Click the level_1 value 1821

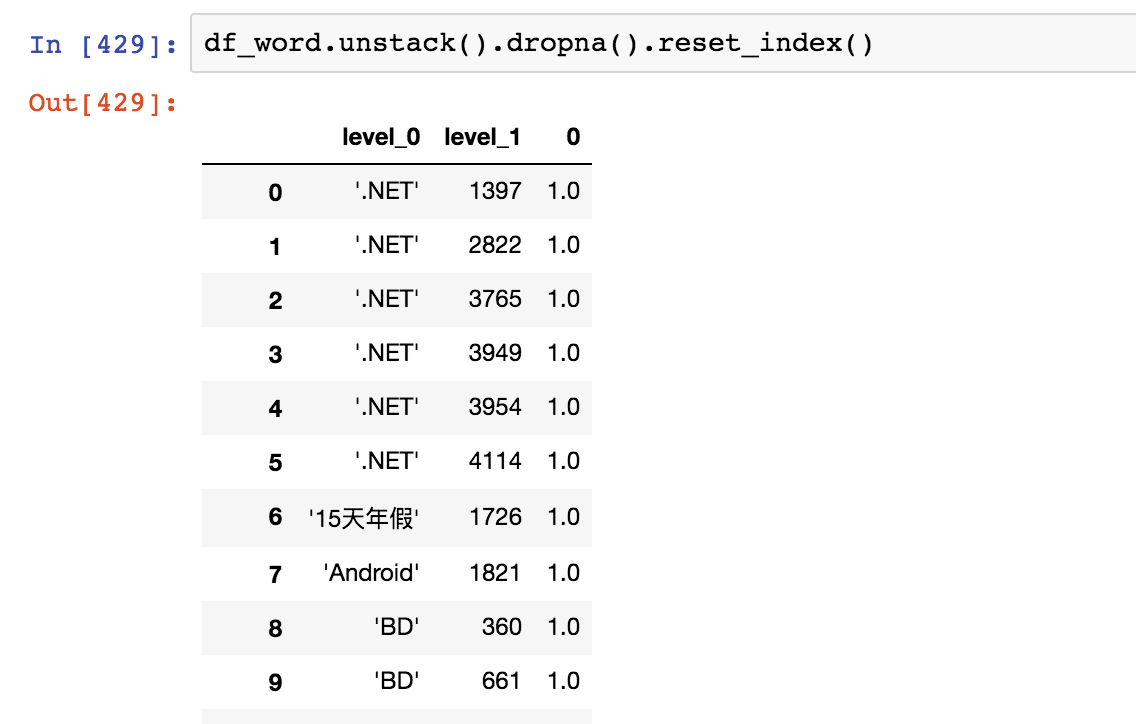click(495, 572)
